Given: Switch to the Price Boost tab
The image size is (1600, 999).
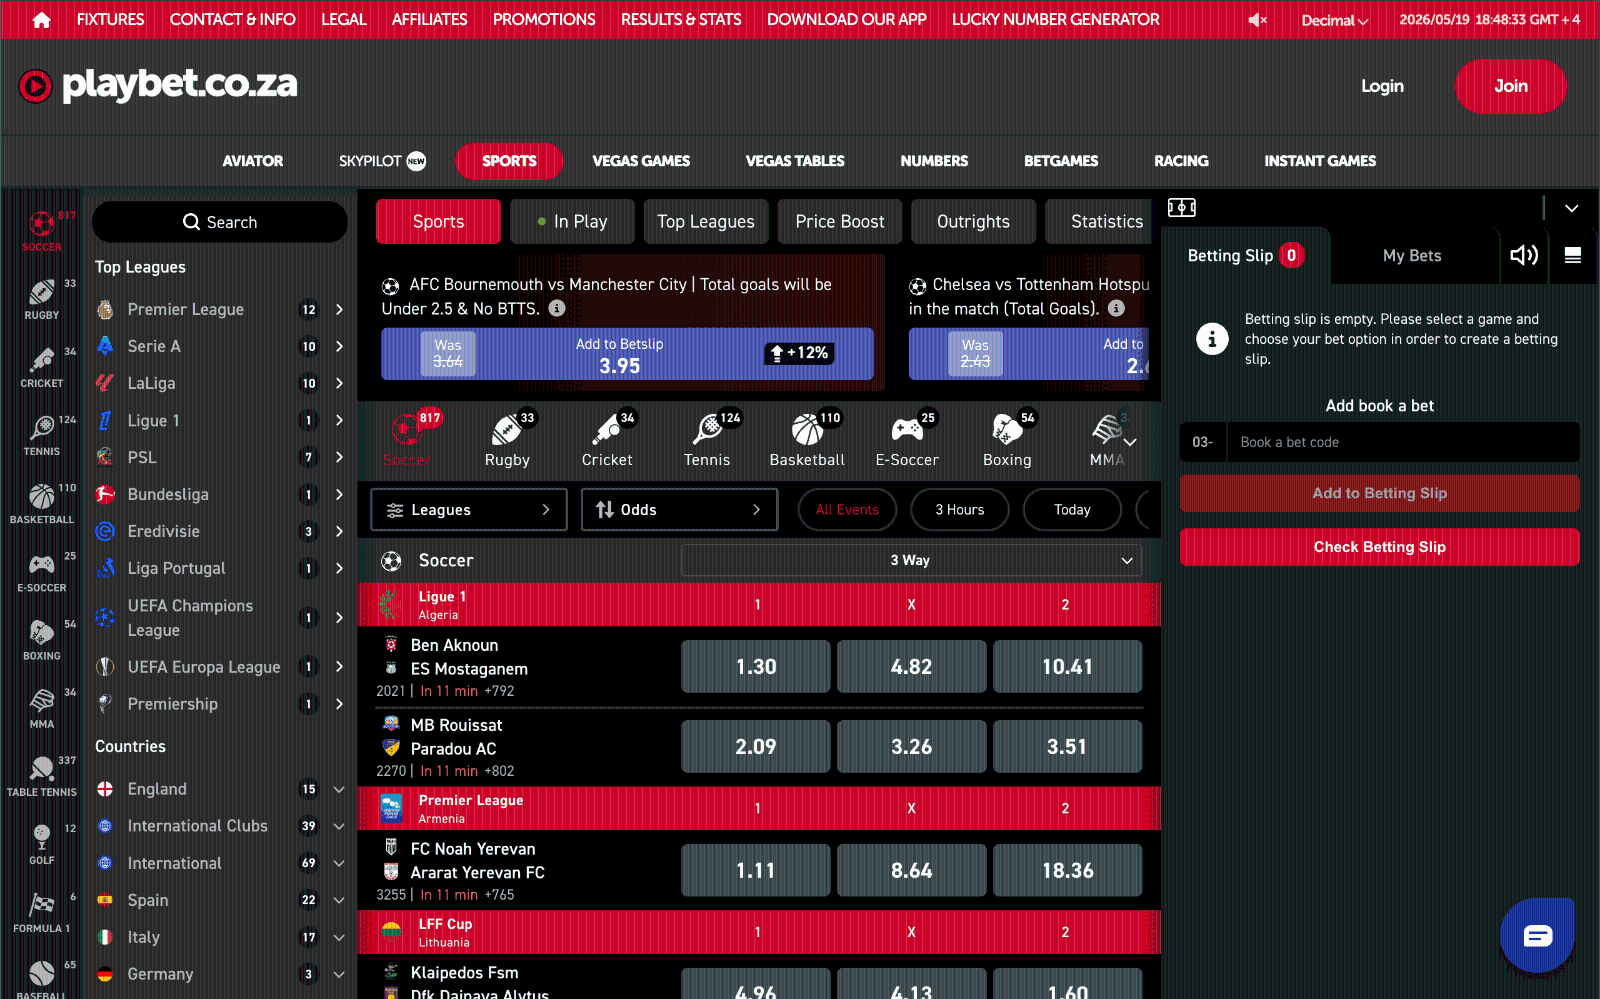Looking at the screenshot, I should pyautogui.click(x=840, y=222).
